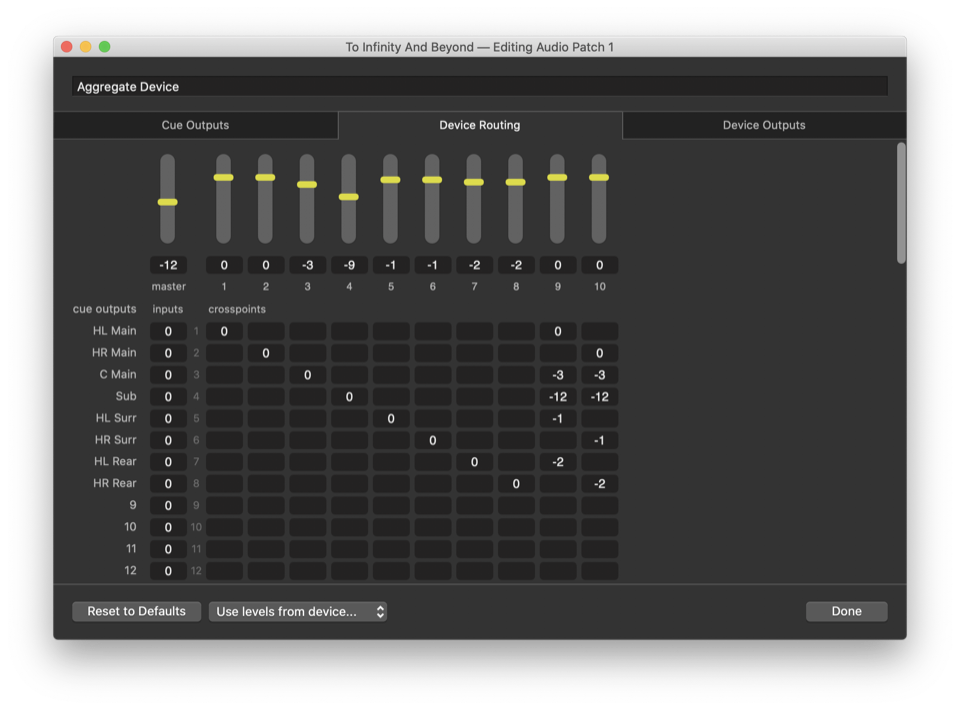Image resolution: width=960 pixels, height=710 pixels.
Task: Click HR Rear crosspoint for output 10
Action: [x=599, y=484]
